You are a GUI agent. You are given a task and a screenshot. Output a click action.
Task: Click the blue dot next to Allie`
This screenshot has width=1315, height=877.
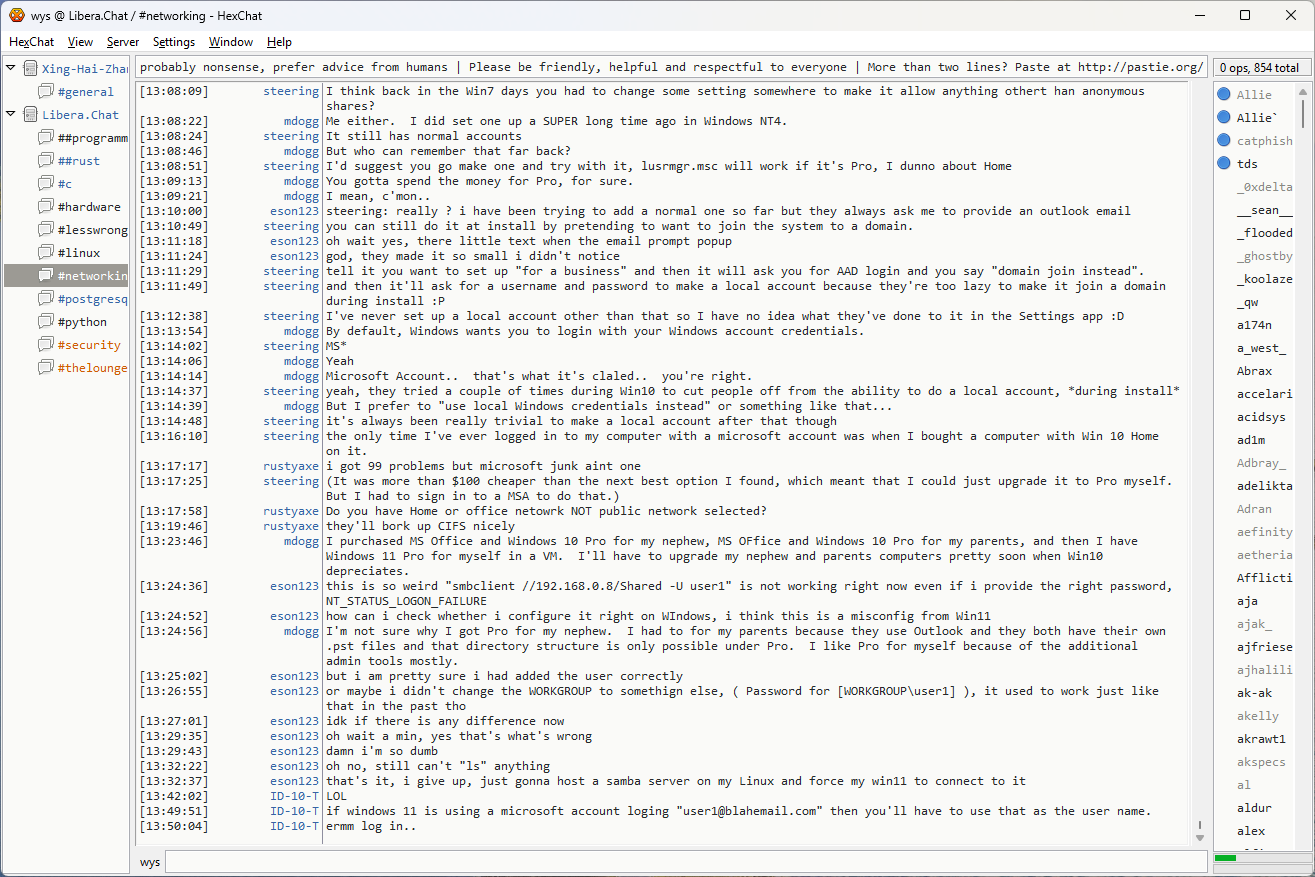pos(1224,118)
